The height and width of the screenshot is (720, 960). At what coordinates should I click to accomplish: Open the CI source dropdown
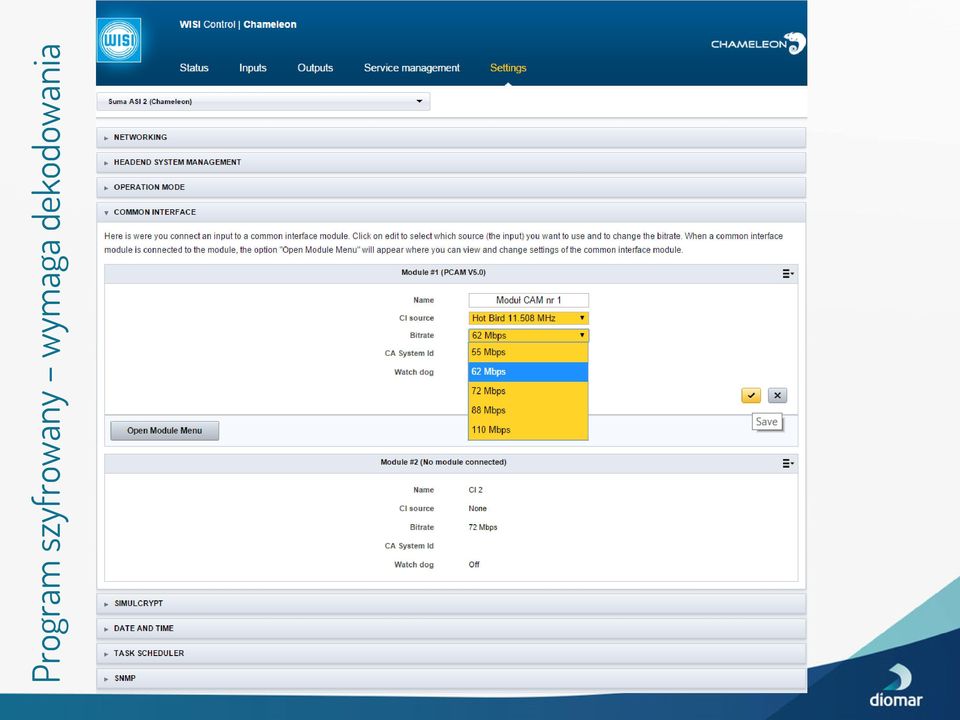528,318
